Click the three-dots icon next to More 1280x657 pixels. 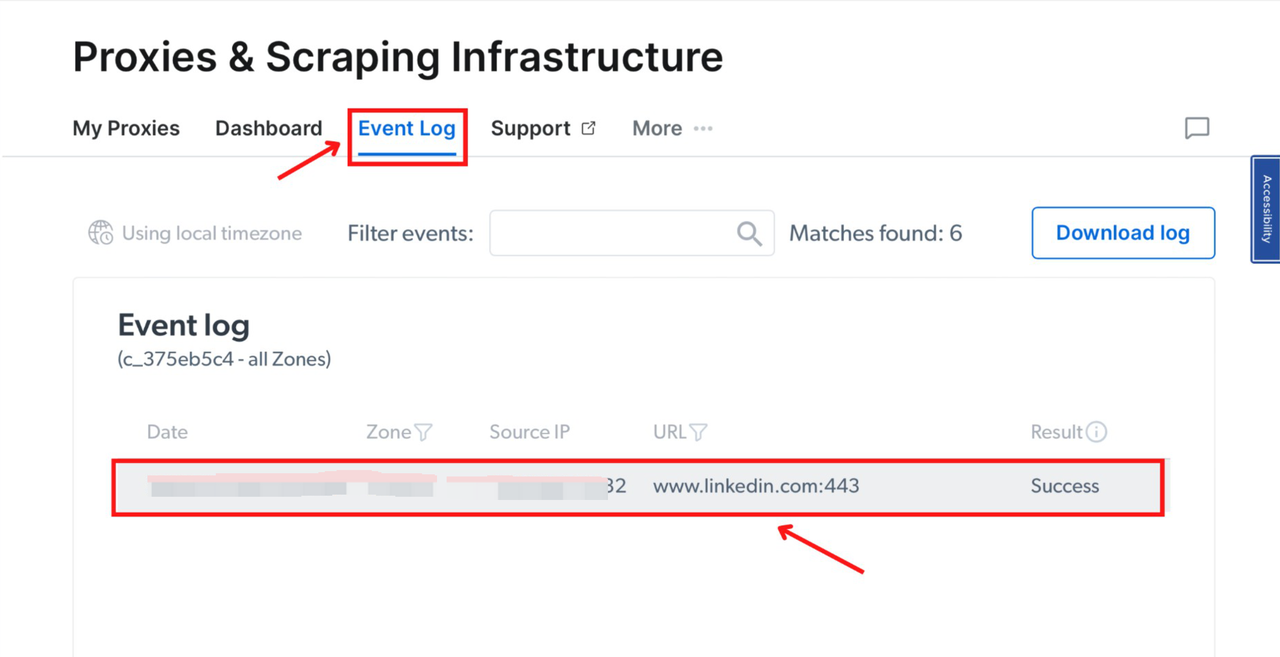point(703,128)
